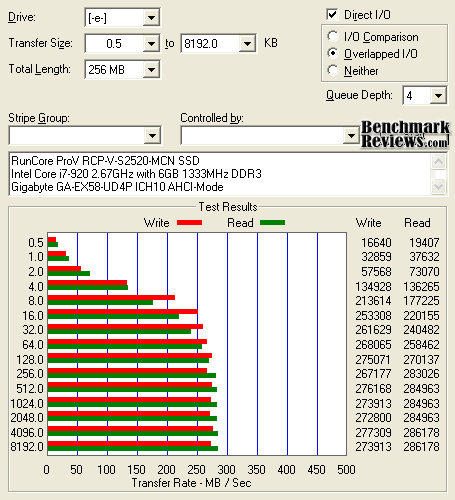
Task: Click the Write value 16640
Action: [x=376, y=243]
